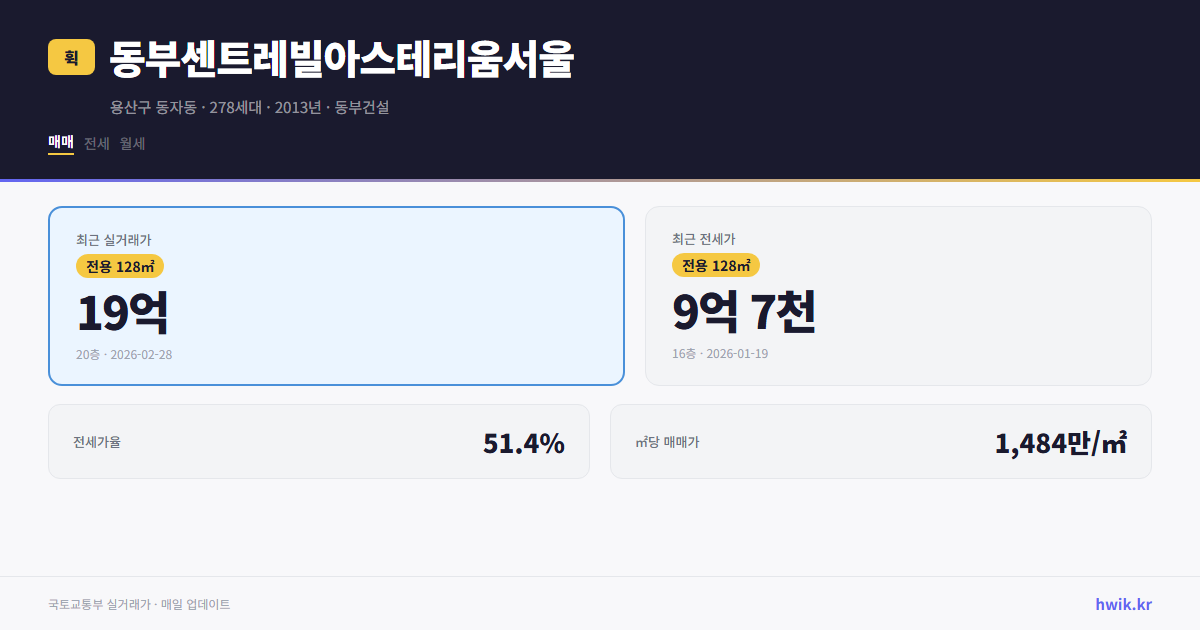Switch to the 전세 tab

[x=96, y=143]
